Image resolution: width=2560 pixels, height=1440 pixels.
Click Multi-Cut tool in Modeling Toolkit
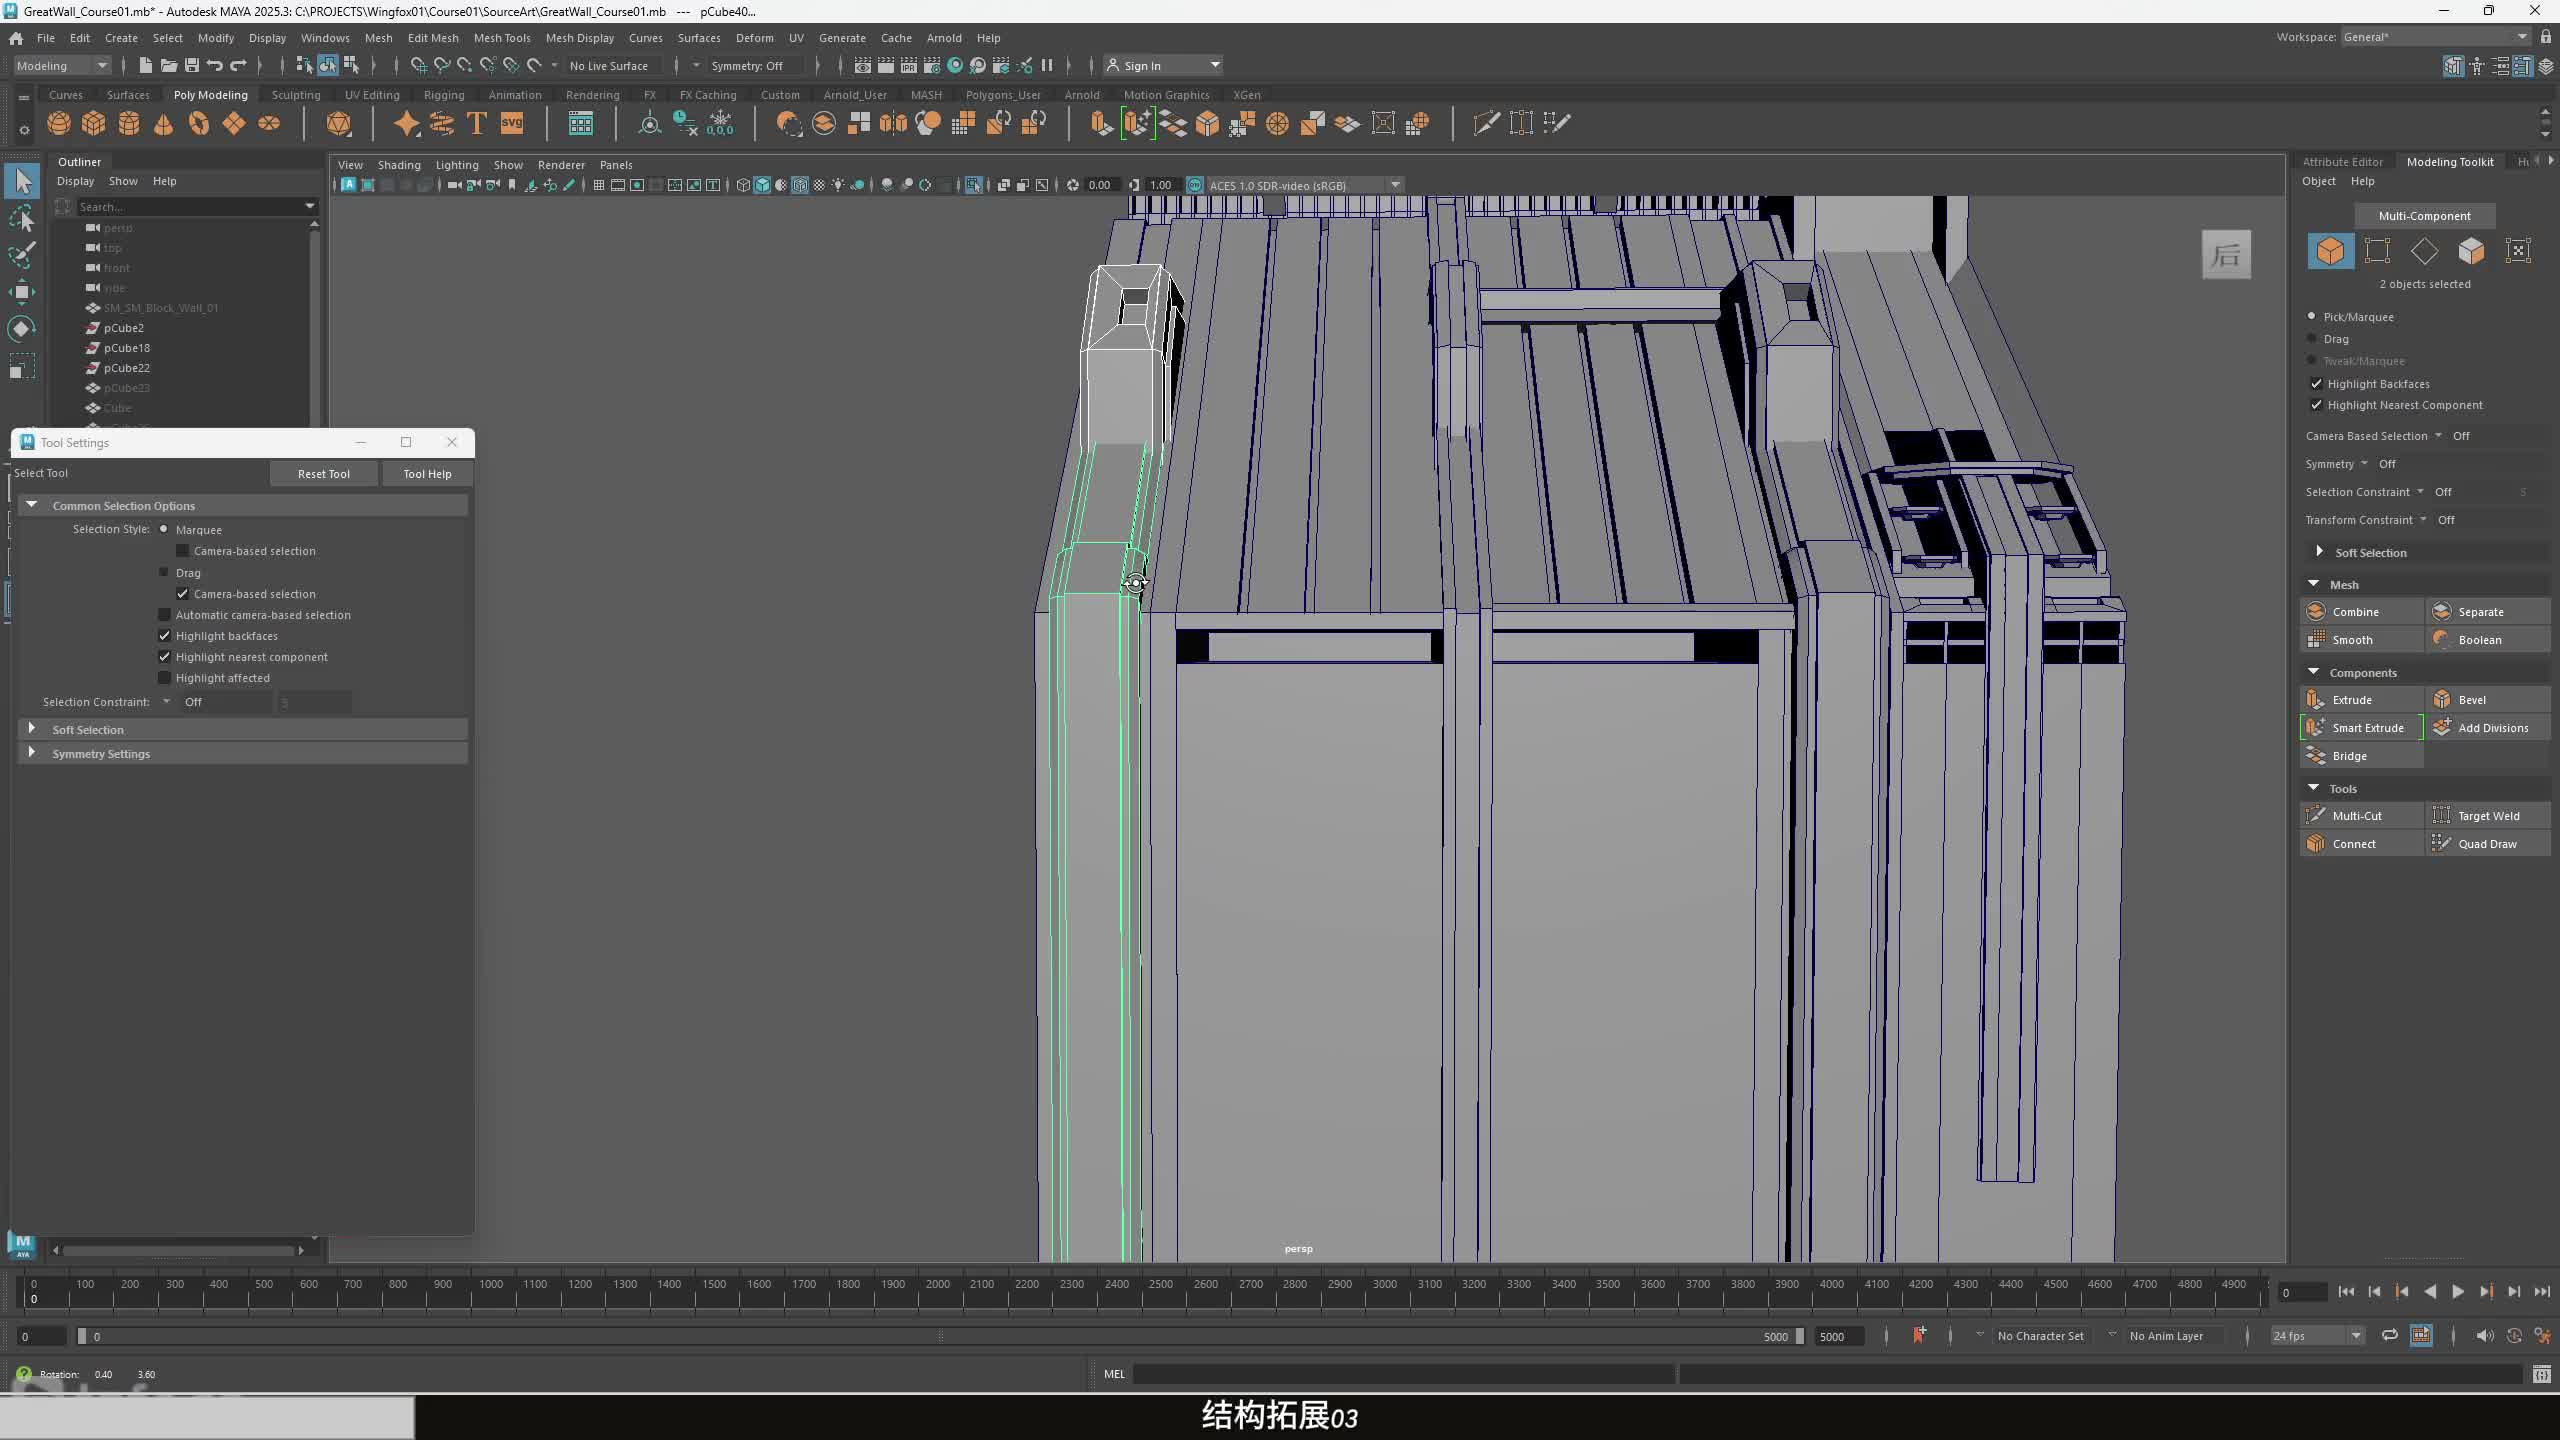(2356, 816)
